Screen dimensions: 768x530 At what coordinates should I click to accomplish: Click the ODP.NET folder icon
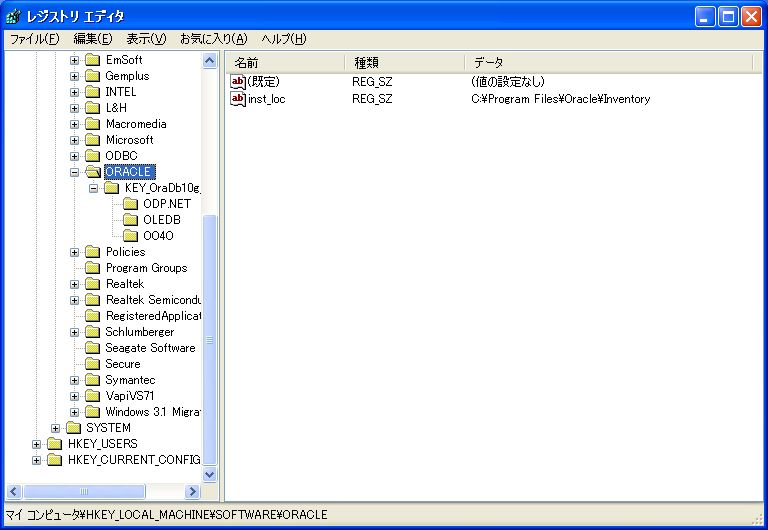[130, 204]
